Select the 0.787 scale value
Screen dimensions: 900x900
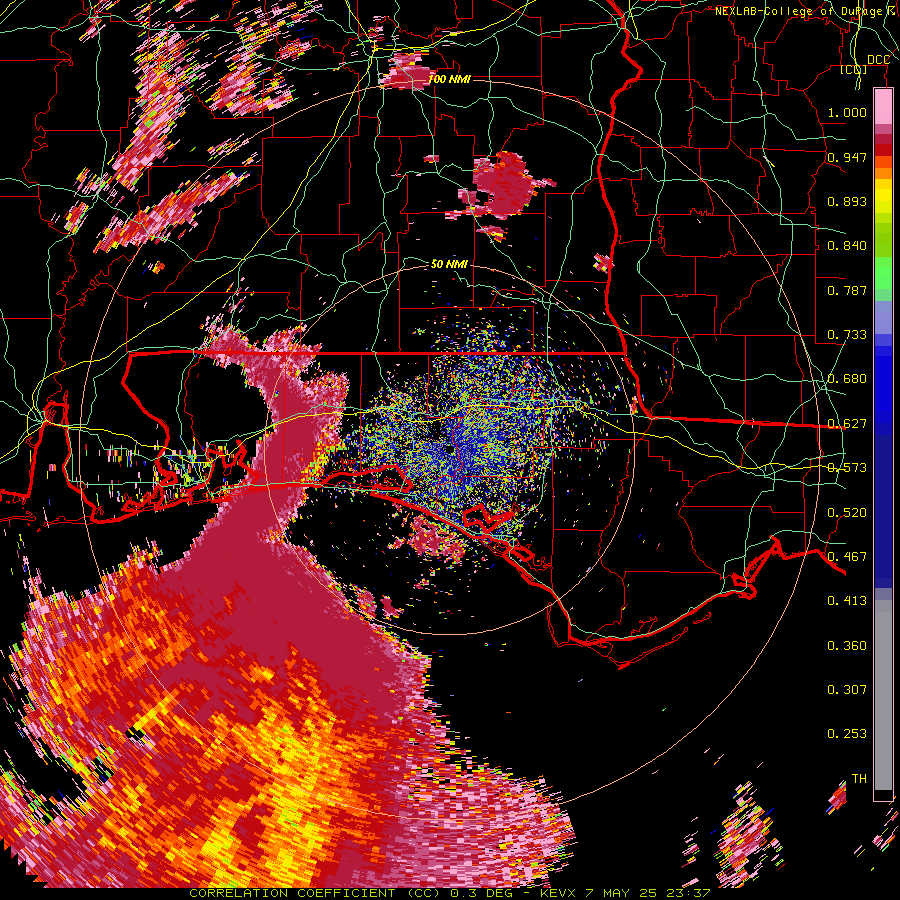coord(847,290)
